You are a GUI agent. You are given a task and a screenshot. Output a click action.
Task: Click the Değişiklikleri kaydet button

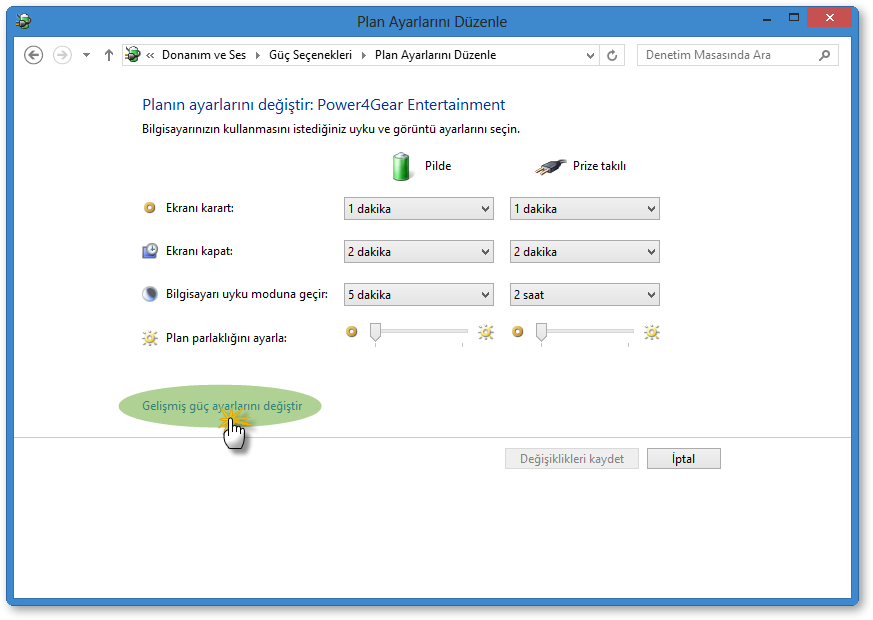572,459
